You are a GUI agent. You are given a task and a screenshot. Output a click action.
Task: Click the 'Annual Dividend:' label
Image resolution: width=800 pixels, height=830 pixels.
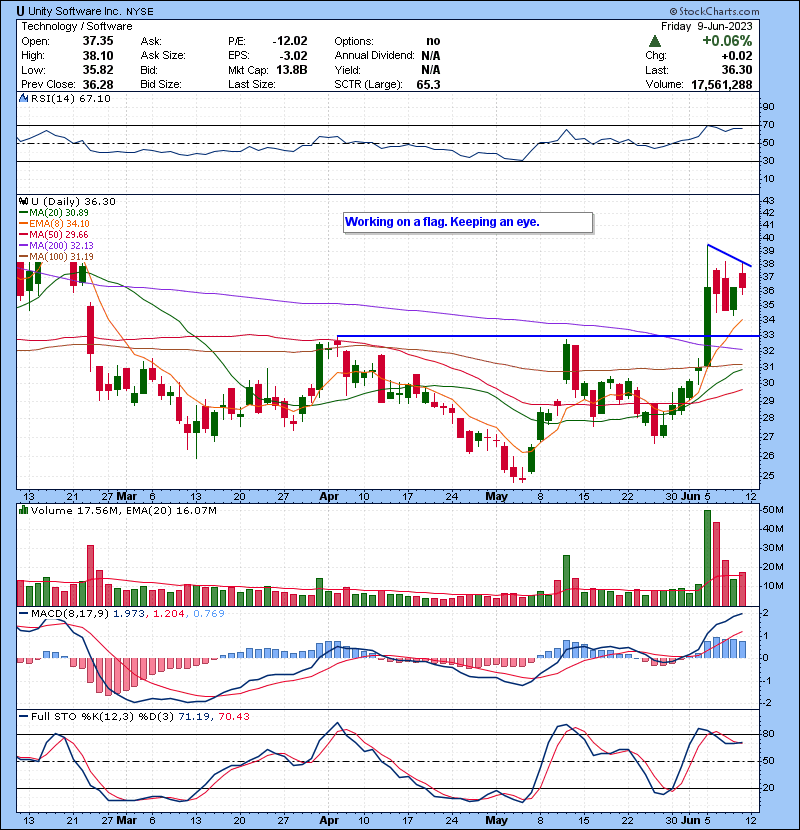[x=374, y=56]
